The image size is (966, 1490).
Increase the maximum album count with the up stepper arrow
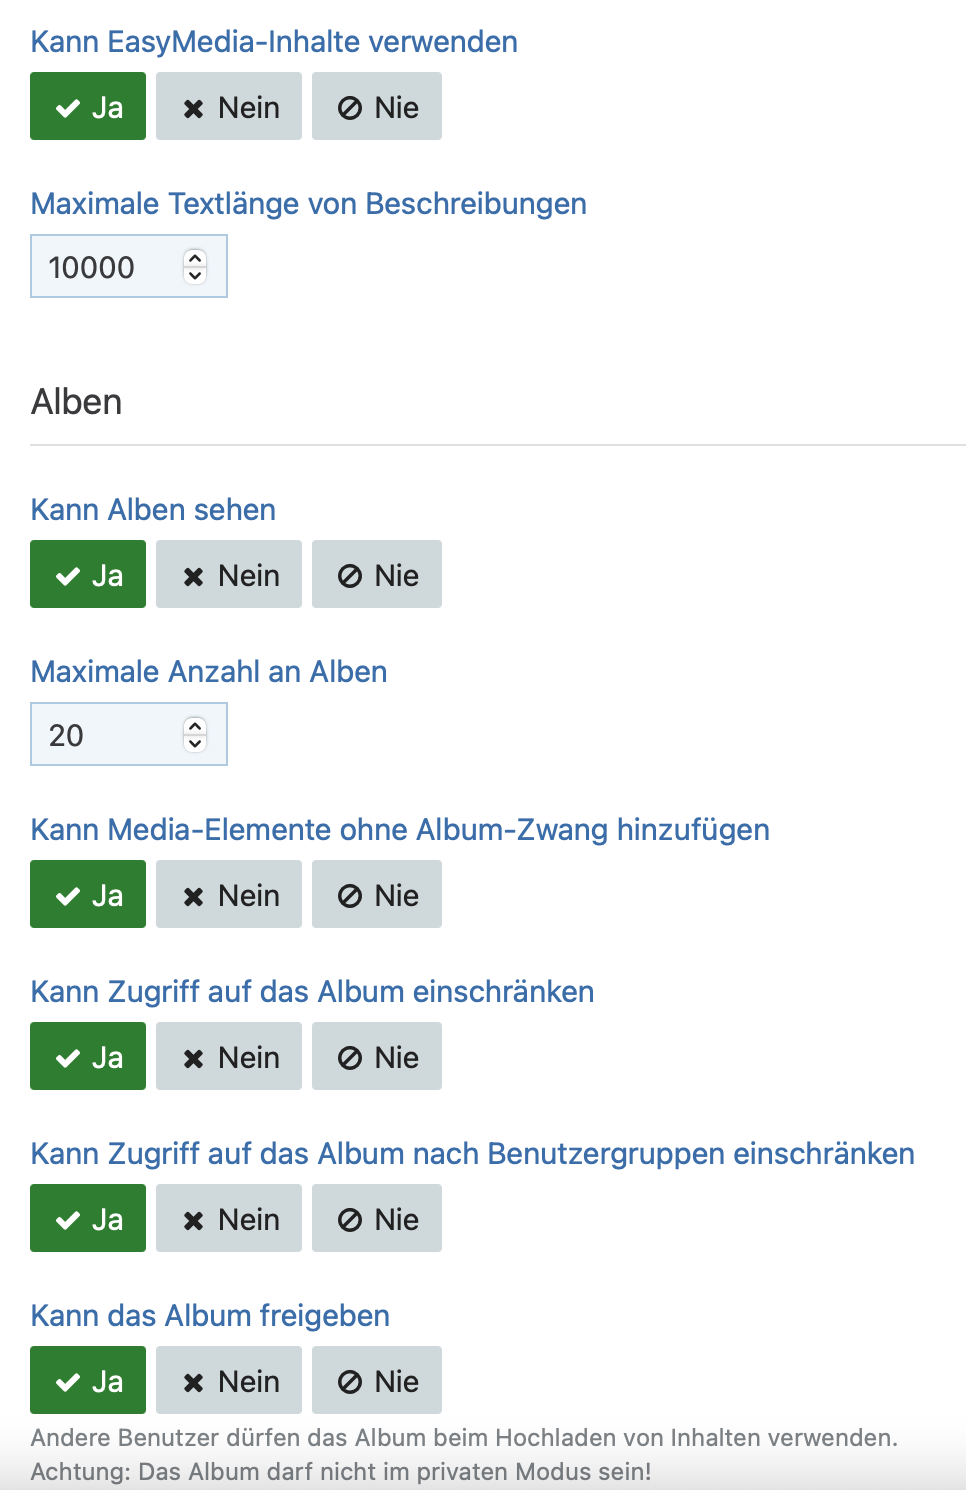coord(195,725)
